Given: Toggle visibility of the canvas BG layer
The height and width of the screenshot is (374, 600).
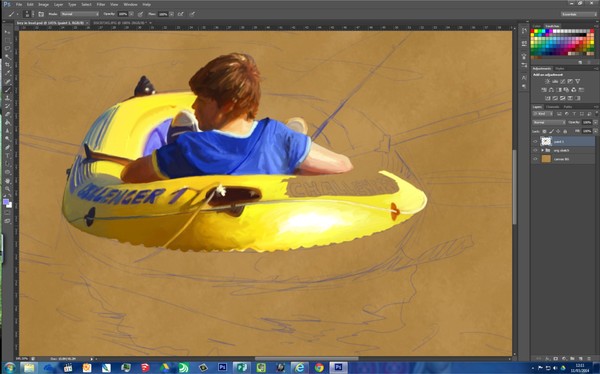Looking at the screenshot, I should pos(535,159).
